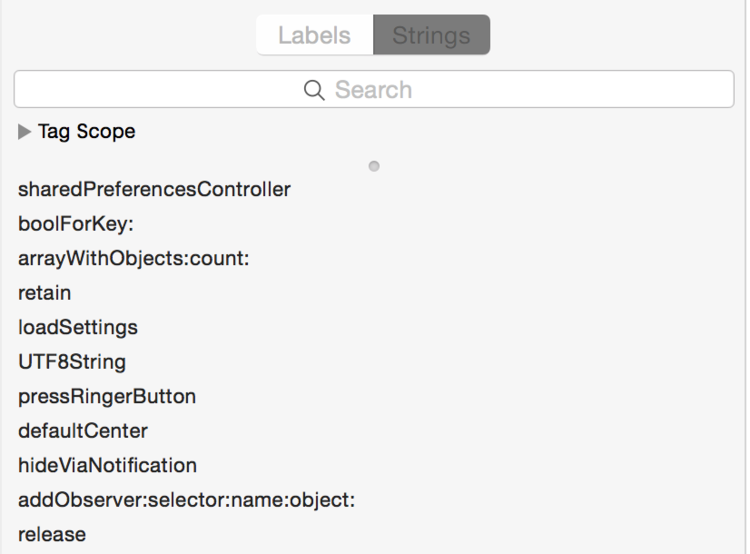Choose pressRingerButton in the list
This screenshot has height=554, width=750.
pos(107,397)
